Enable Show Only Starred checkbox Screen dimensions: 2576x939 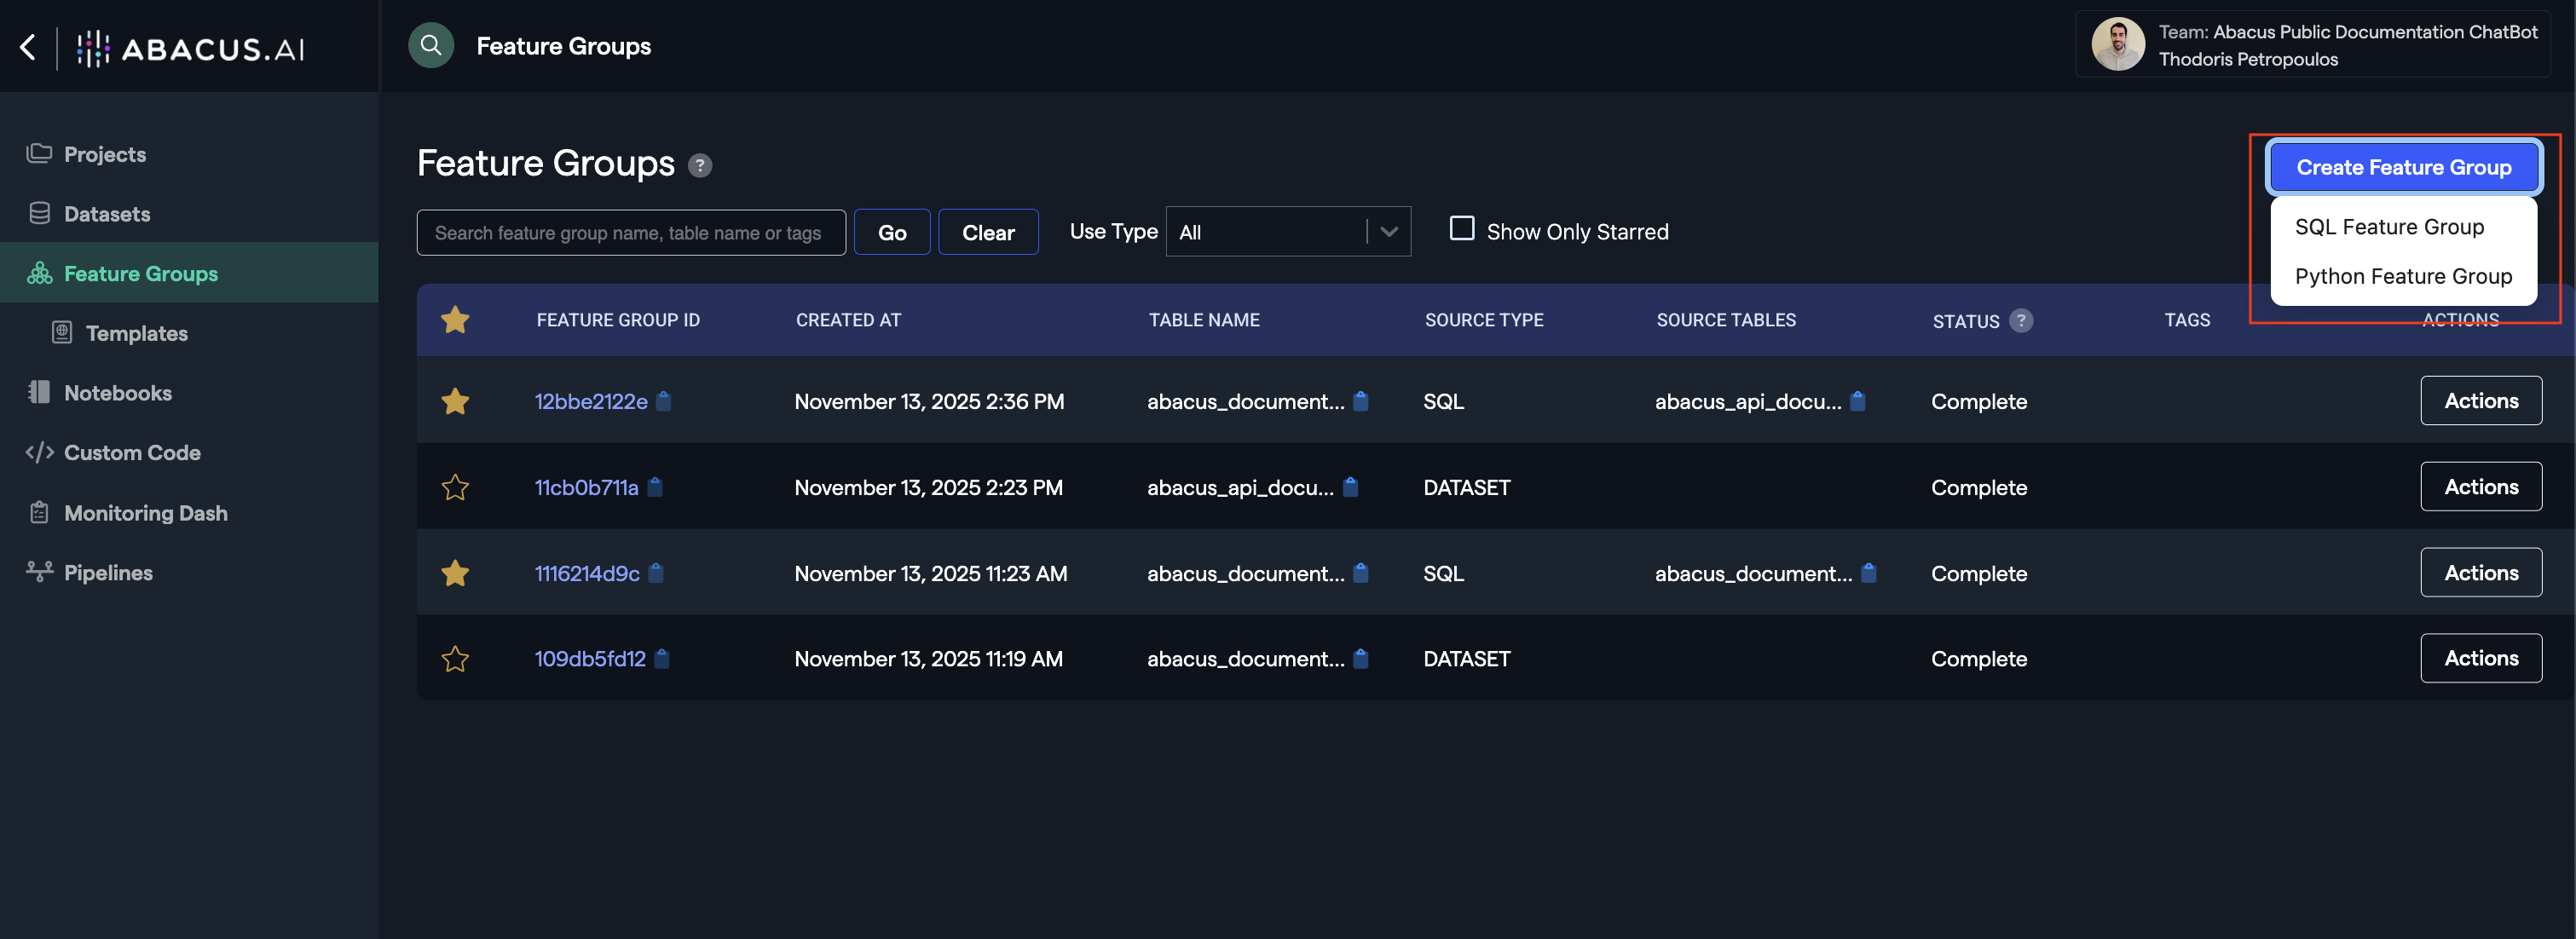click(1461, 229)
